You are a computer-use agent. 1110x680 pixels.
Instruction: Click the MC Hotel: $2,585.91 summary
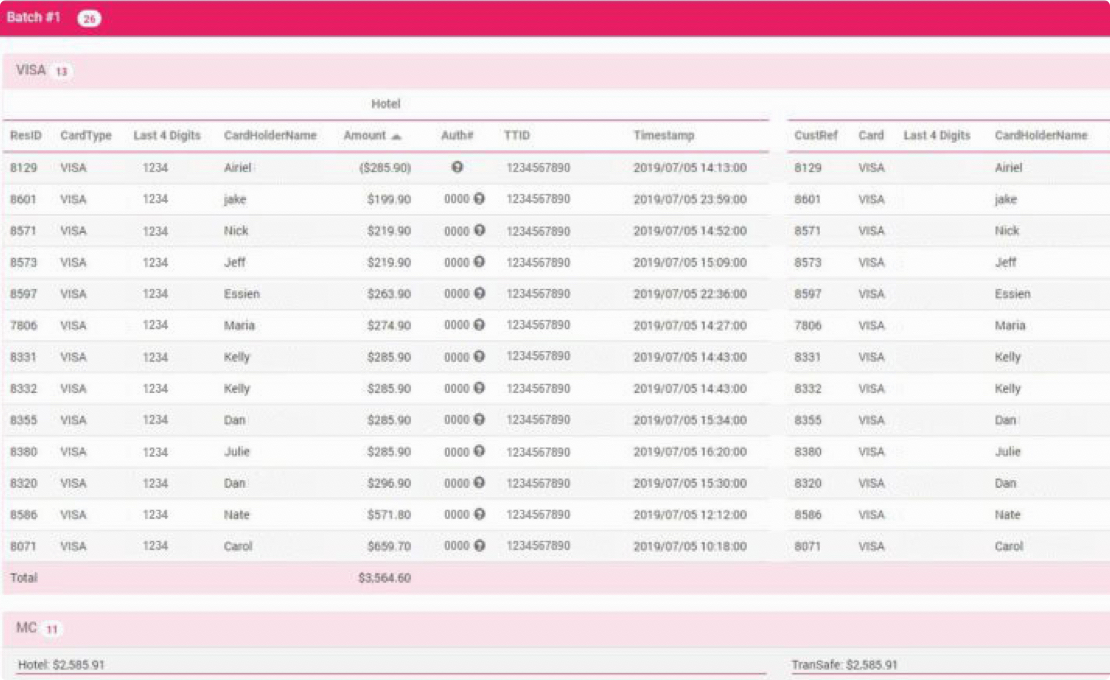[61, 664]
